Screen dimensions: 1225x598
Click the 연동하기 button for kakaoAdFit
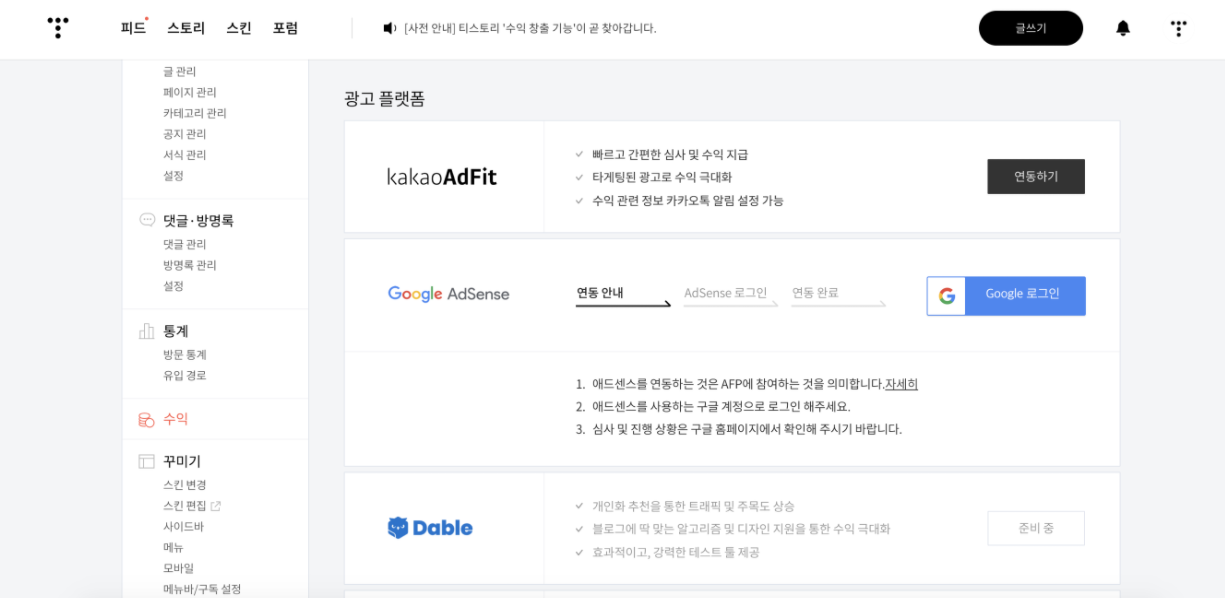click(1036, 176)
